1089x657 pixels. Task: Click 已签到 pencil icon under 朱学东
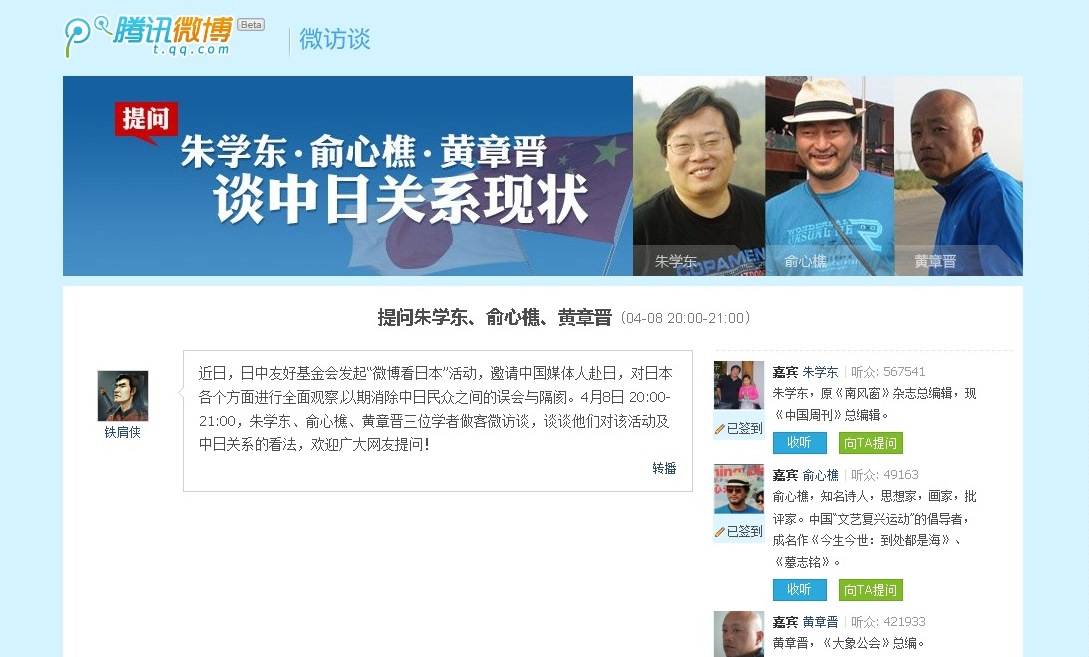coord(720,429)
